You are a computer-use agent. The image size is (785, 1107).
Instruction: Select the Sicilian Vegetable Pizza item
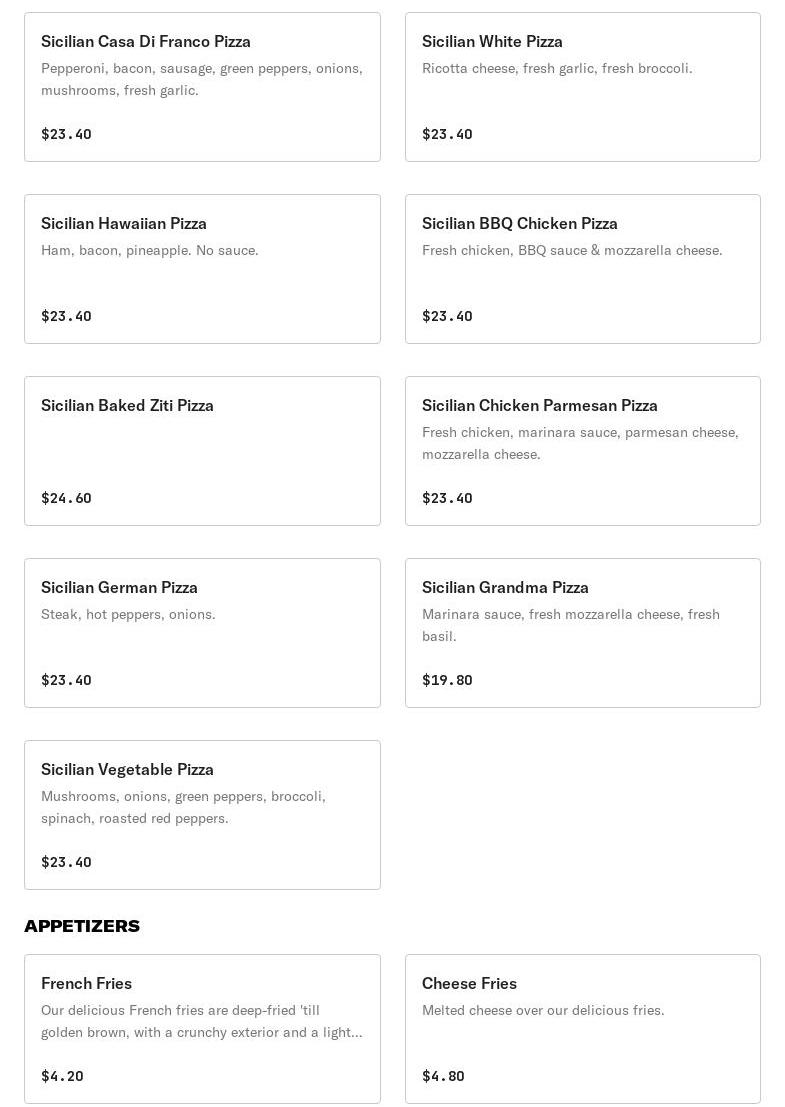(x=202, y=815)
